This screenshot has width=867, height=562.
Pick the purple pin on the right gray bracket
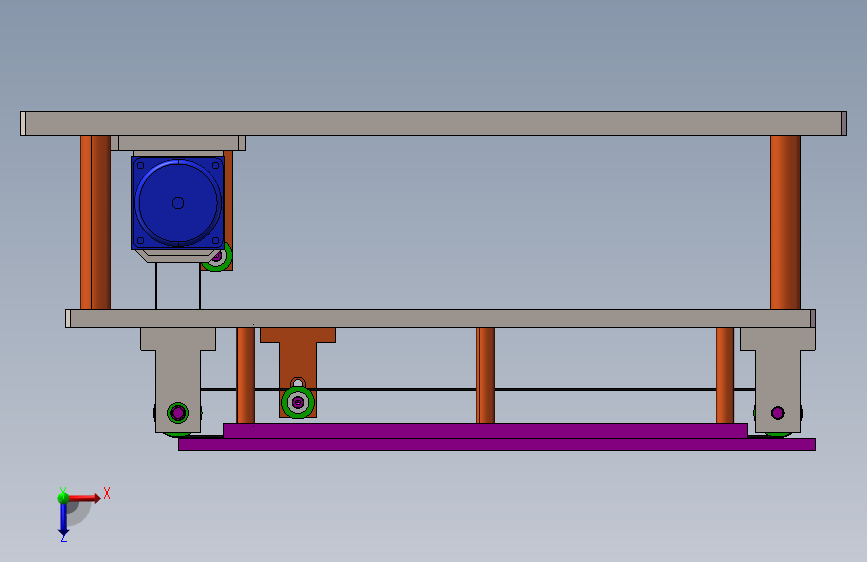[x=777, y=413]
